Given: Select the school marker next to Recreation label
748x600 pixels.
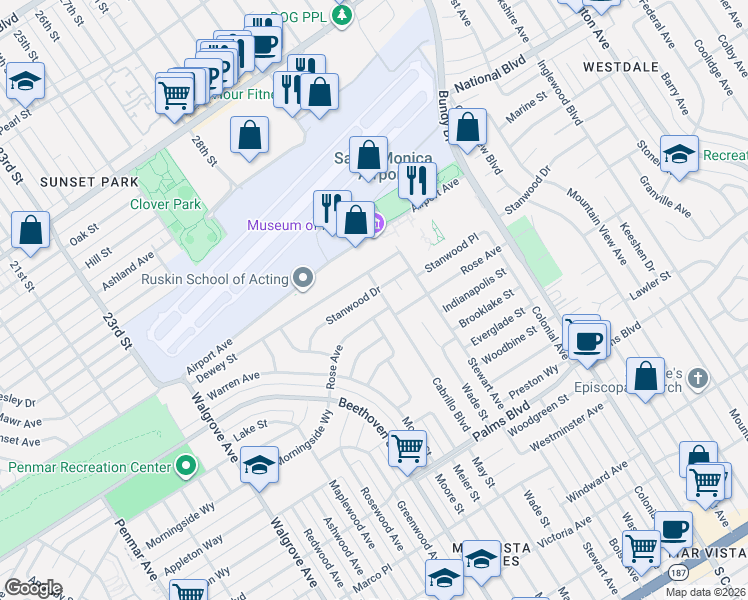Looking at the screenshot, I should (x=679, y=155).
